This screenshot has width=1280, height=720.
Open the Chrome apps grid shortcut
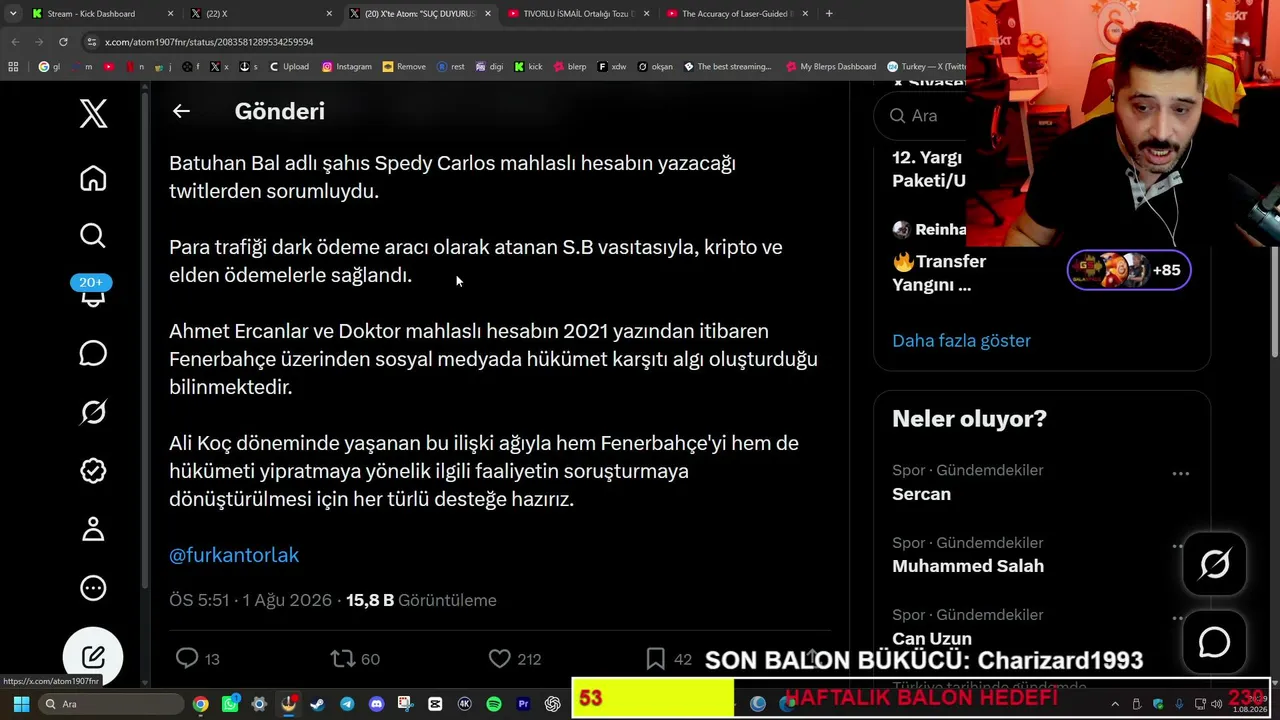[13, 67]
